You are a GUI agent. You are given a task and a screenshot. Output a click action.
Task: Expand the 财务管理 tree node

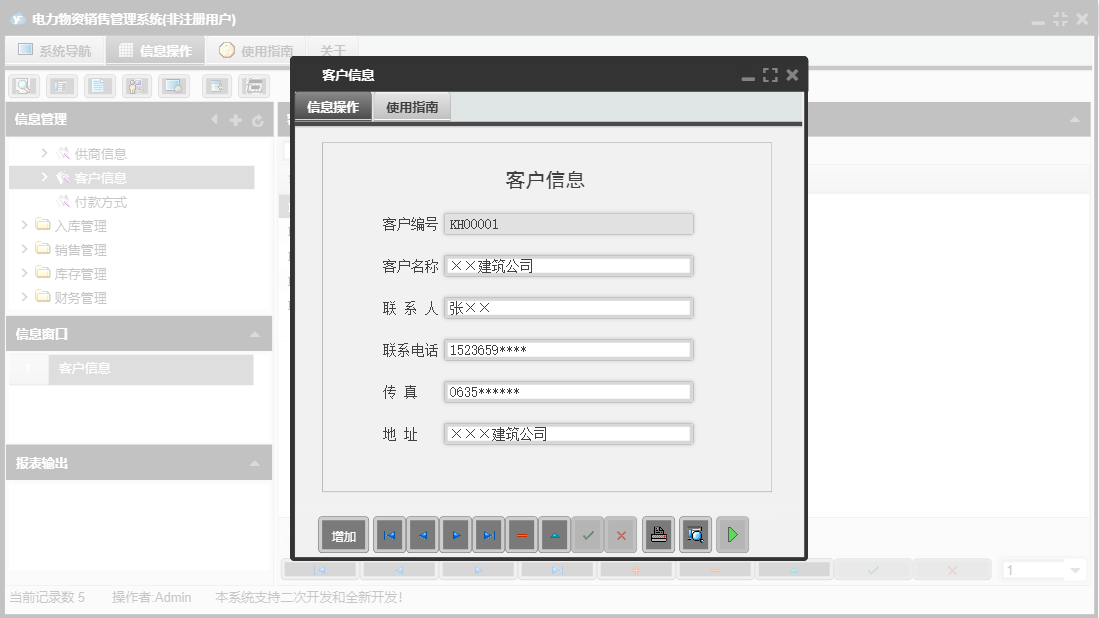click(24, 297)
